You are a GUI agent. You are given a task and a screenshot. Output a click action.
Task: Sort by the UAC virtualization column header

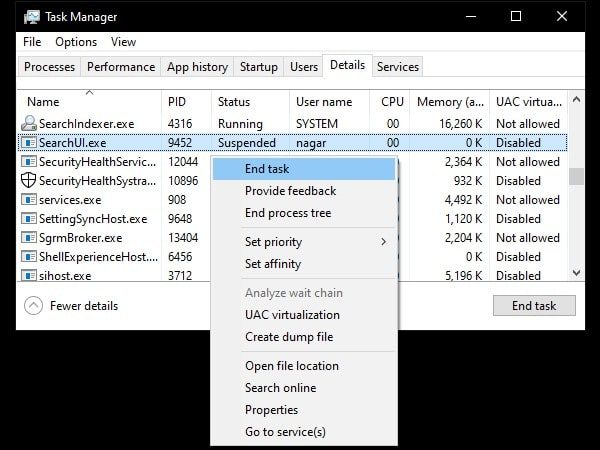(x=528, y=102)
